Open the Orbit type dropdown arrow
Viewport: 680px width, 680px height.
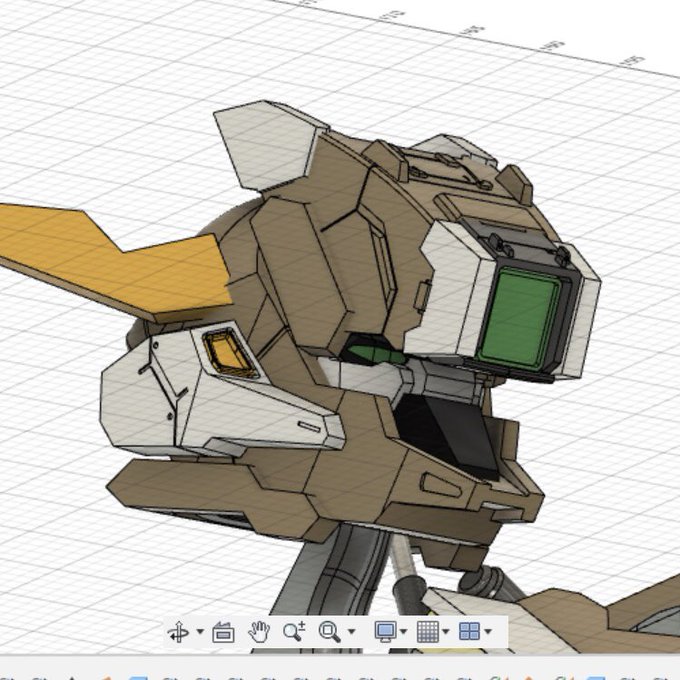click(x=200, y=631)
